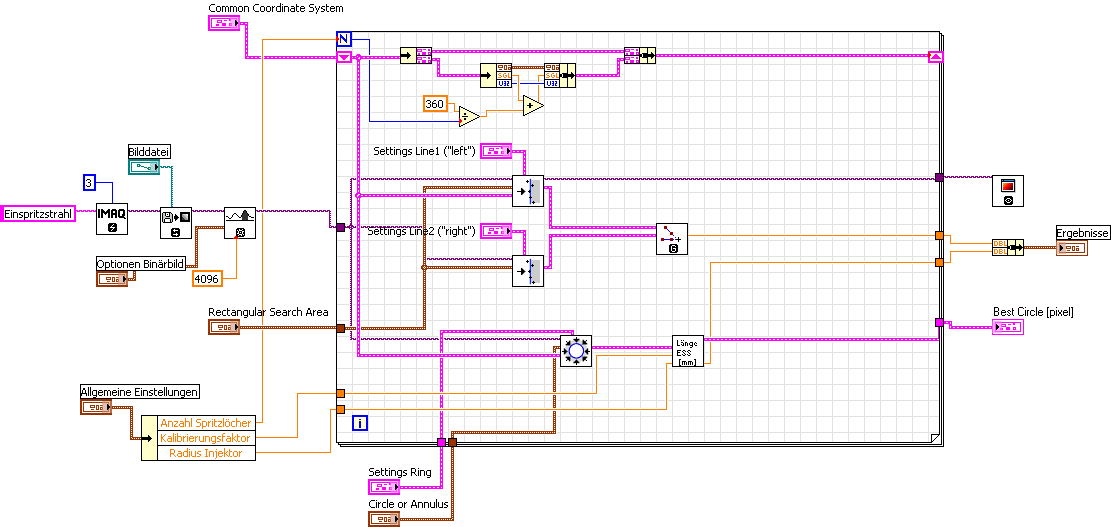
Task: Click the Divide function triangle
Action: click(469, 116)
